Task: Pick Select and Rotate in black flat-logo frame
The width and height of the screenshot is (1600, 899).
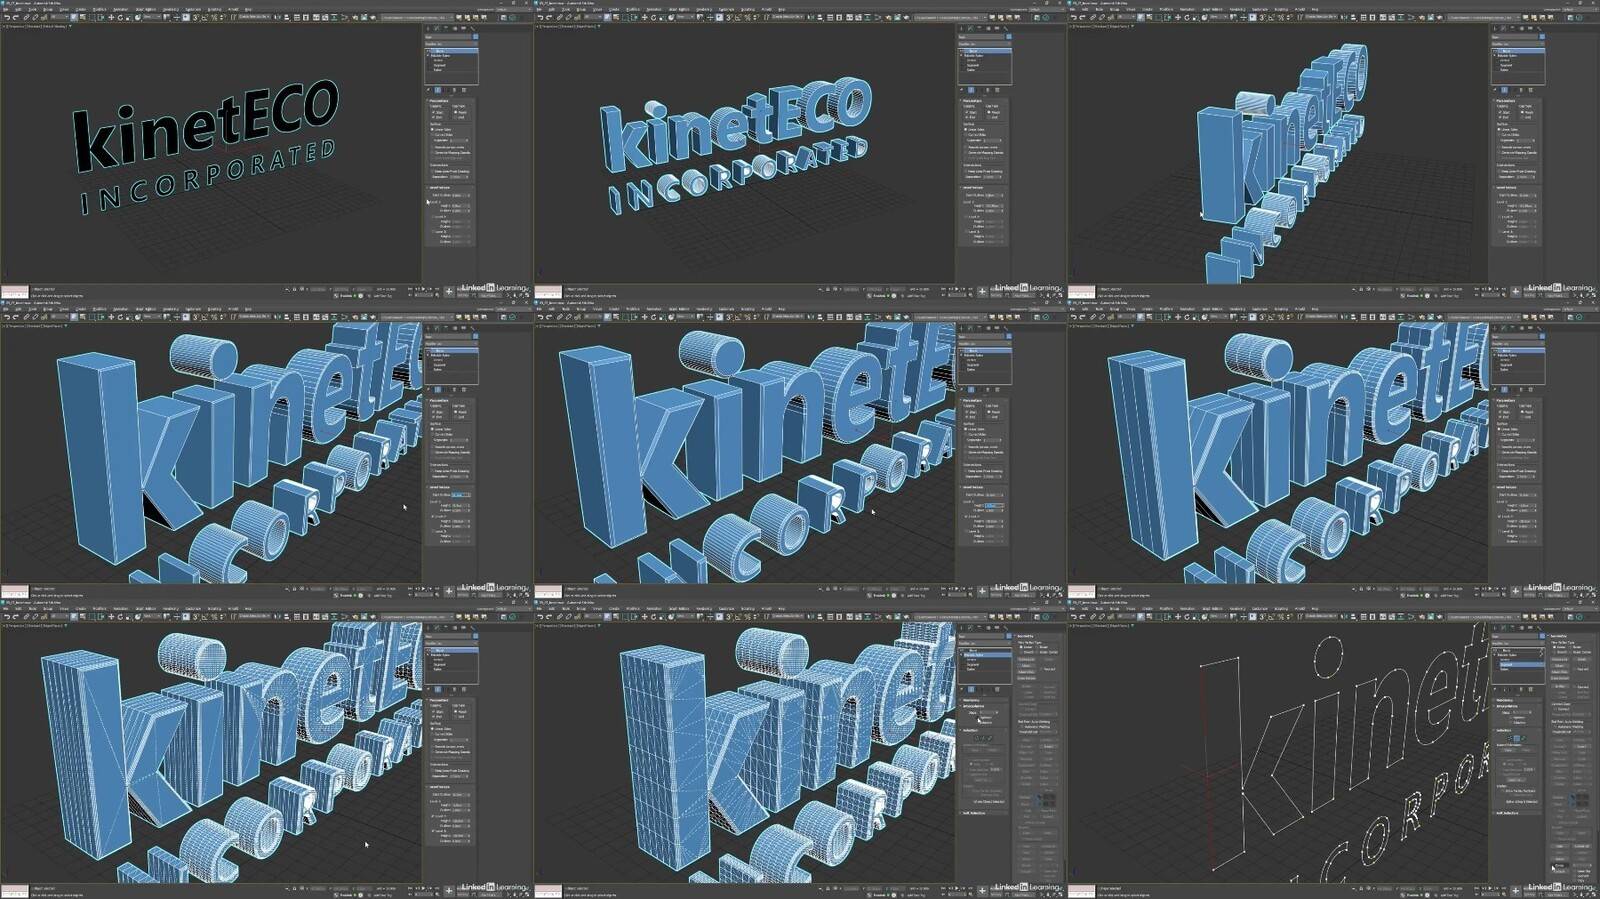Action: 119,17
